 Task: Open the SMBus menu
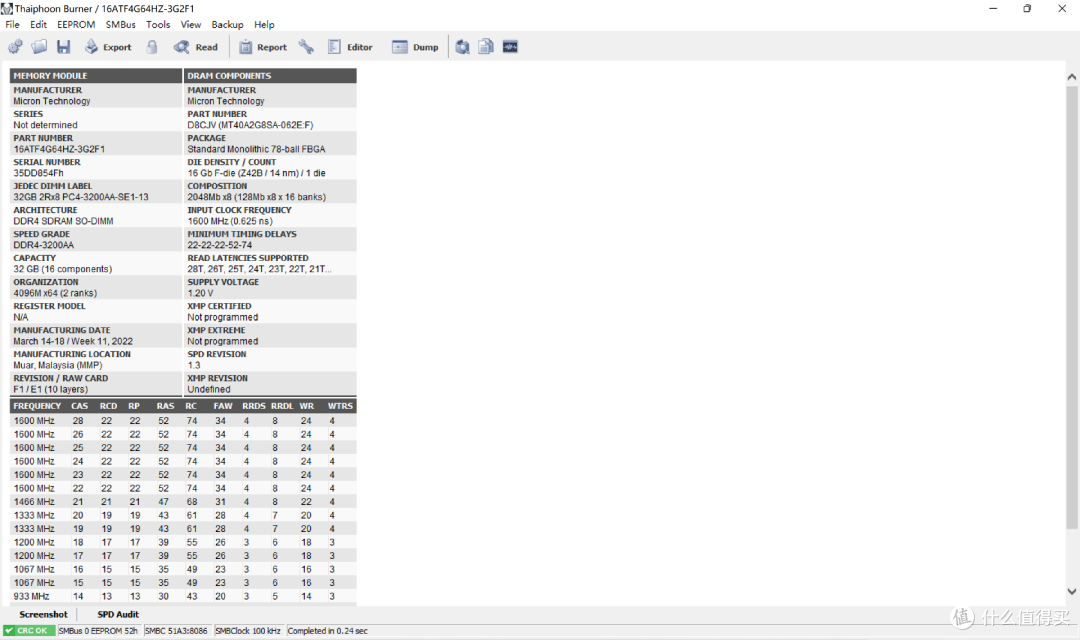(121, 24)
